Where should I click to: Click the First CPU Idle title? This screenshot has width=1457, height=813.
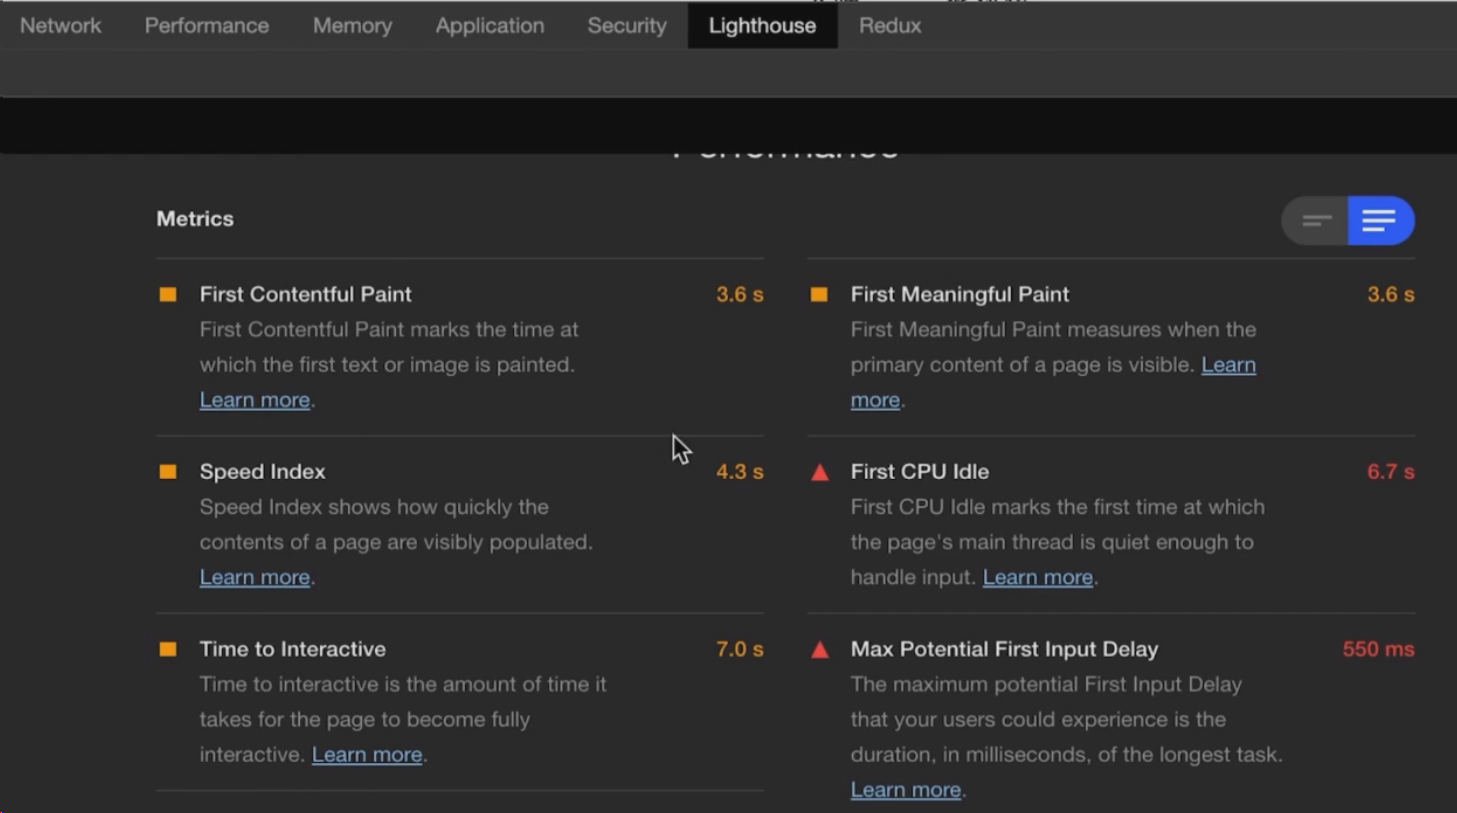point(920,471)
